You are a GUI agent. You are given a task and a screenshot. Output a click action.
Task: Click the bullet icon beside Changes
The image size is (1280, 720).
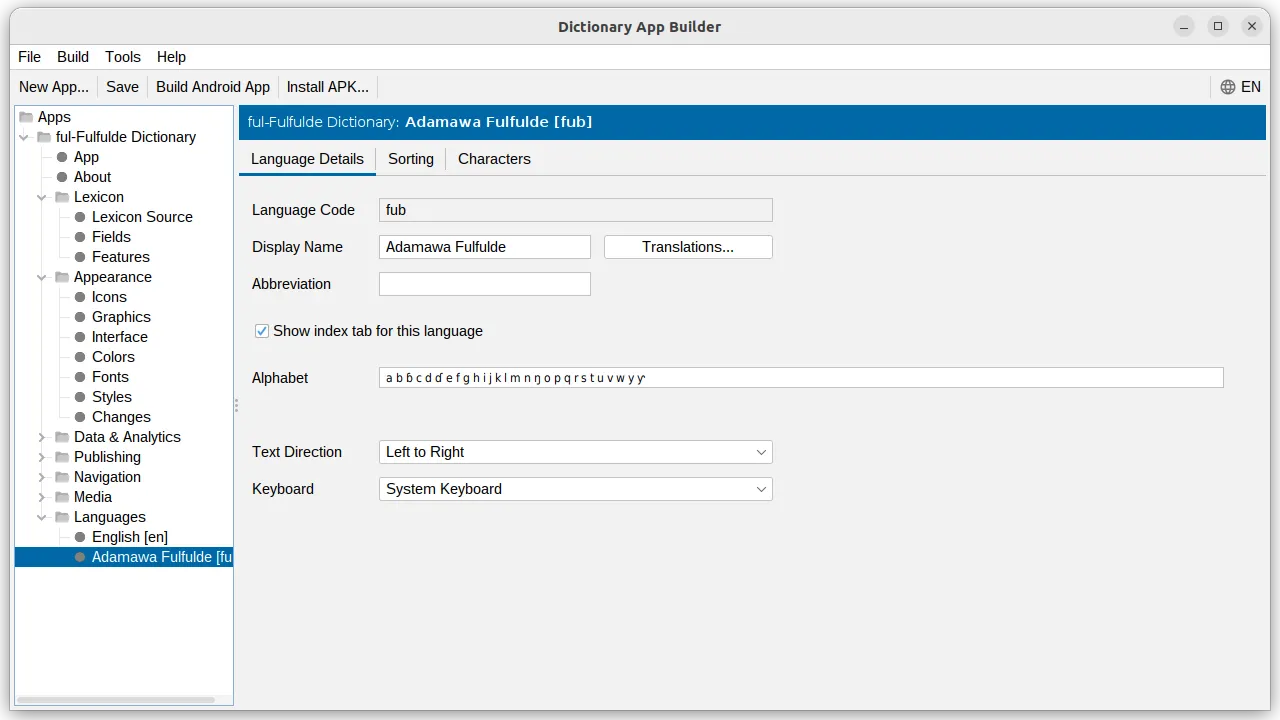(x=80, y=417)
